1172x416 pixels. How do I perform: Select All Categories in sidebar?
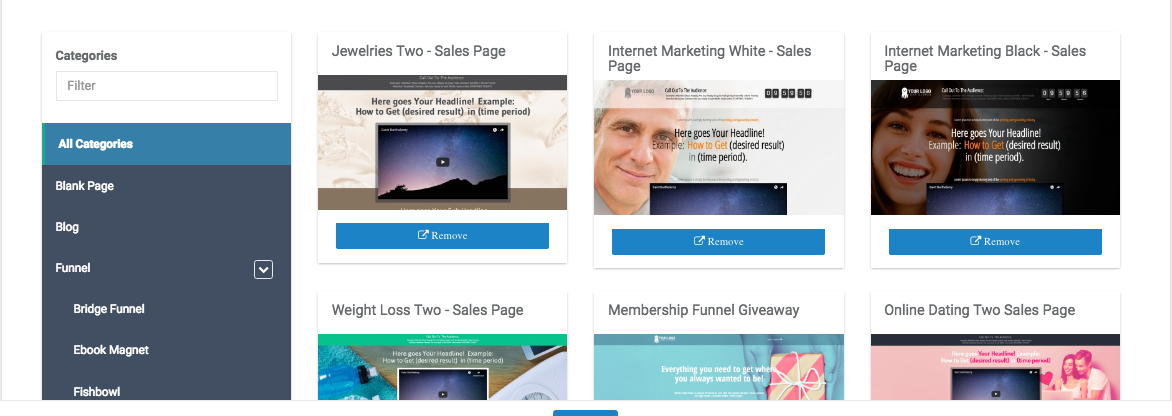tap(167, 144)
